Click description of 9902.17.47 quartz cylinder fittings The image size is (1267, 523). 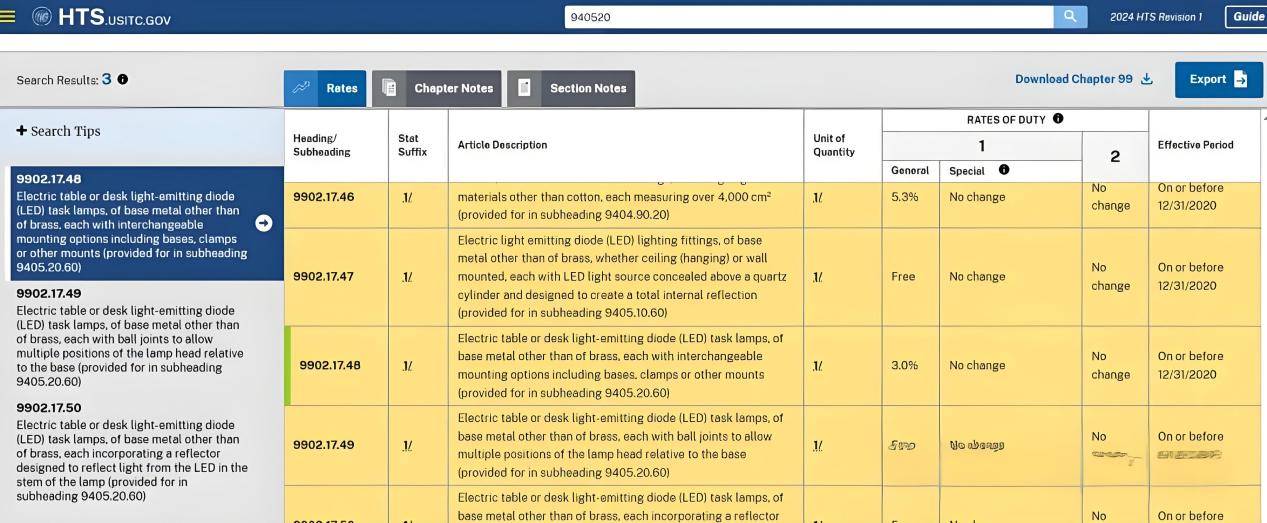(622, 277)
